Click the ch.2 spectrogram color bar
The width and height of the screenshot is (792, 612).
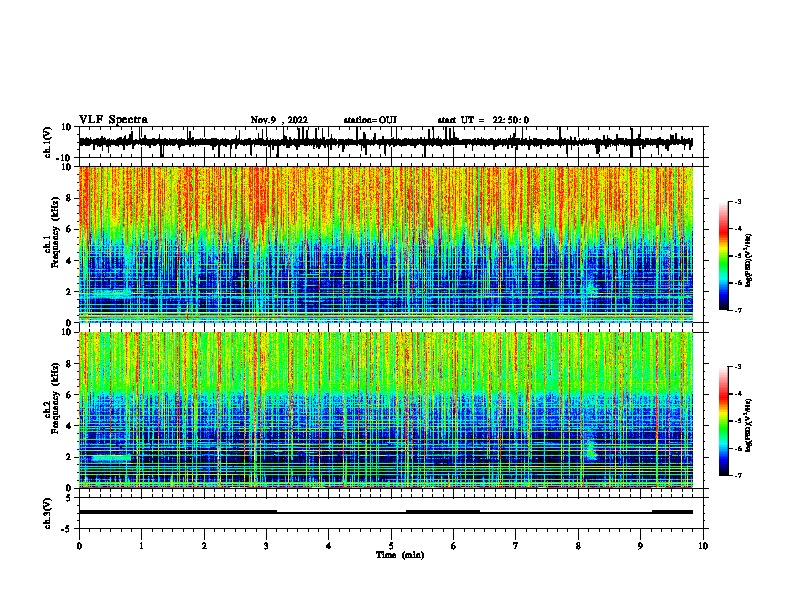(724, 421)
